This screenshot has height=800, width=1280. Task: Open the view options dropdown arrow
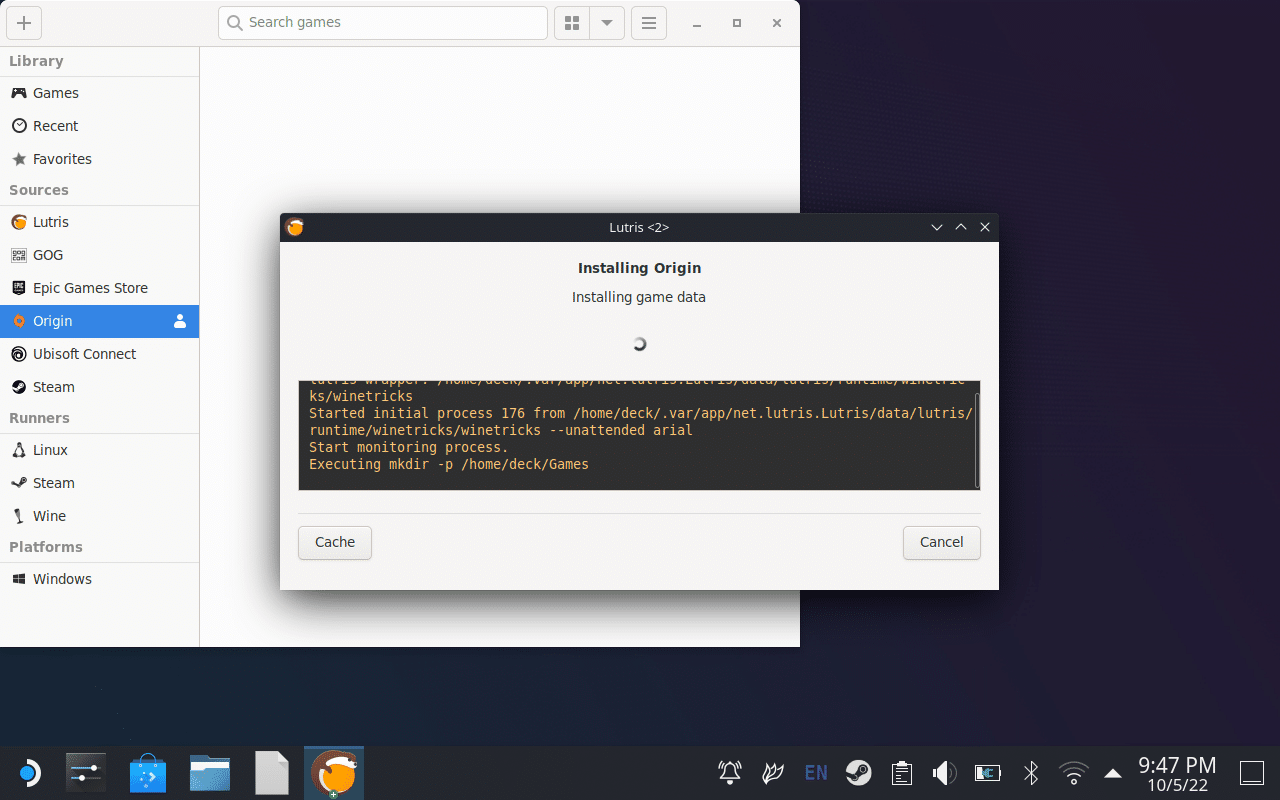pos(607,23)
